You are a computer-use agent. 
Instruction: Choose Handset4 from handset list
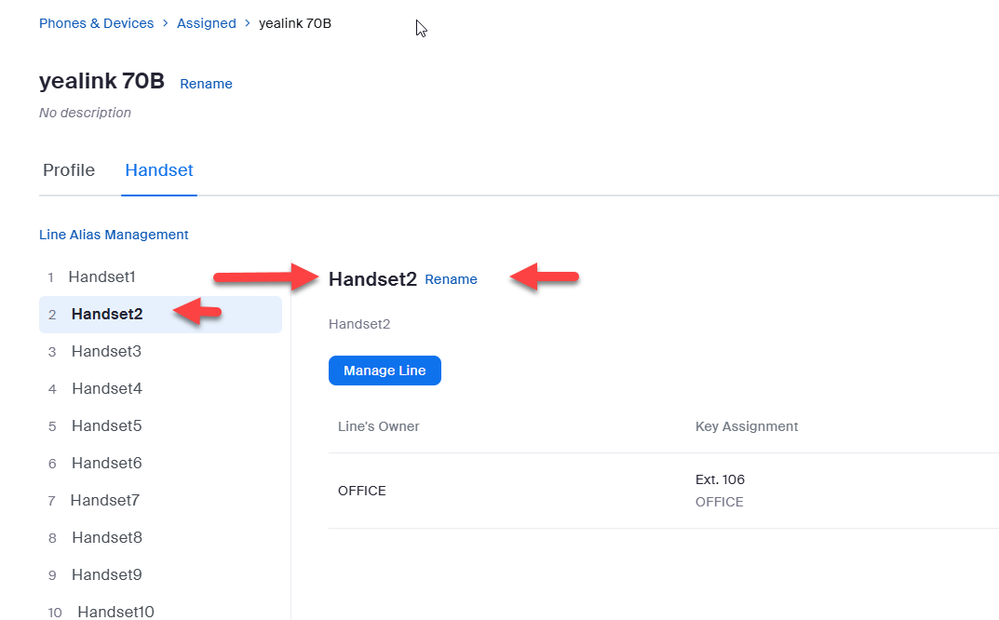pyautogui.click(x=106, y=388)
